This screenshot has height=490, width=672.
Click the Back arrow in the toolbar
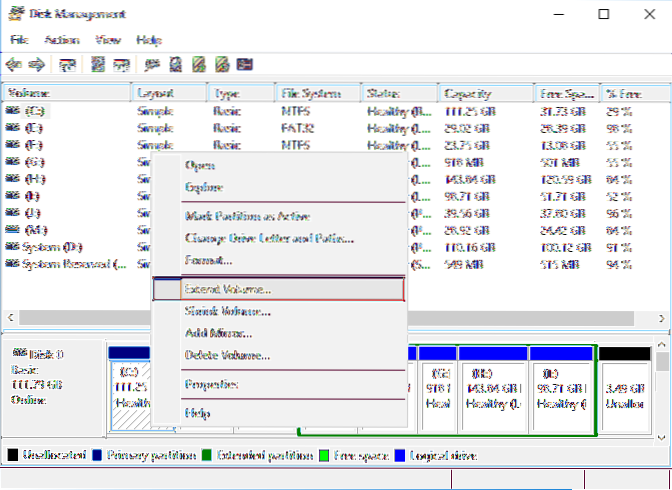14,64
